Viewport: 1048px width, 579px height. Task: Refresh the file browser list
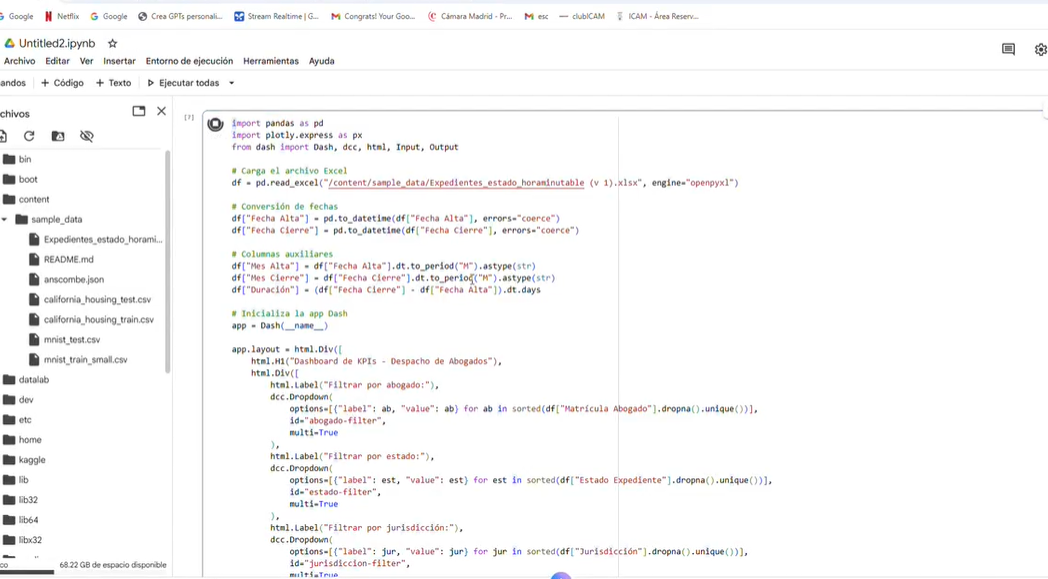pos(29,136)
